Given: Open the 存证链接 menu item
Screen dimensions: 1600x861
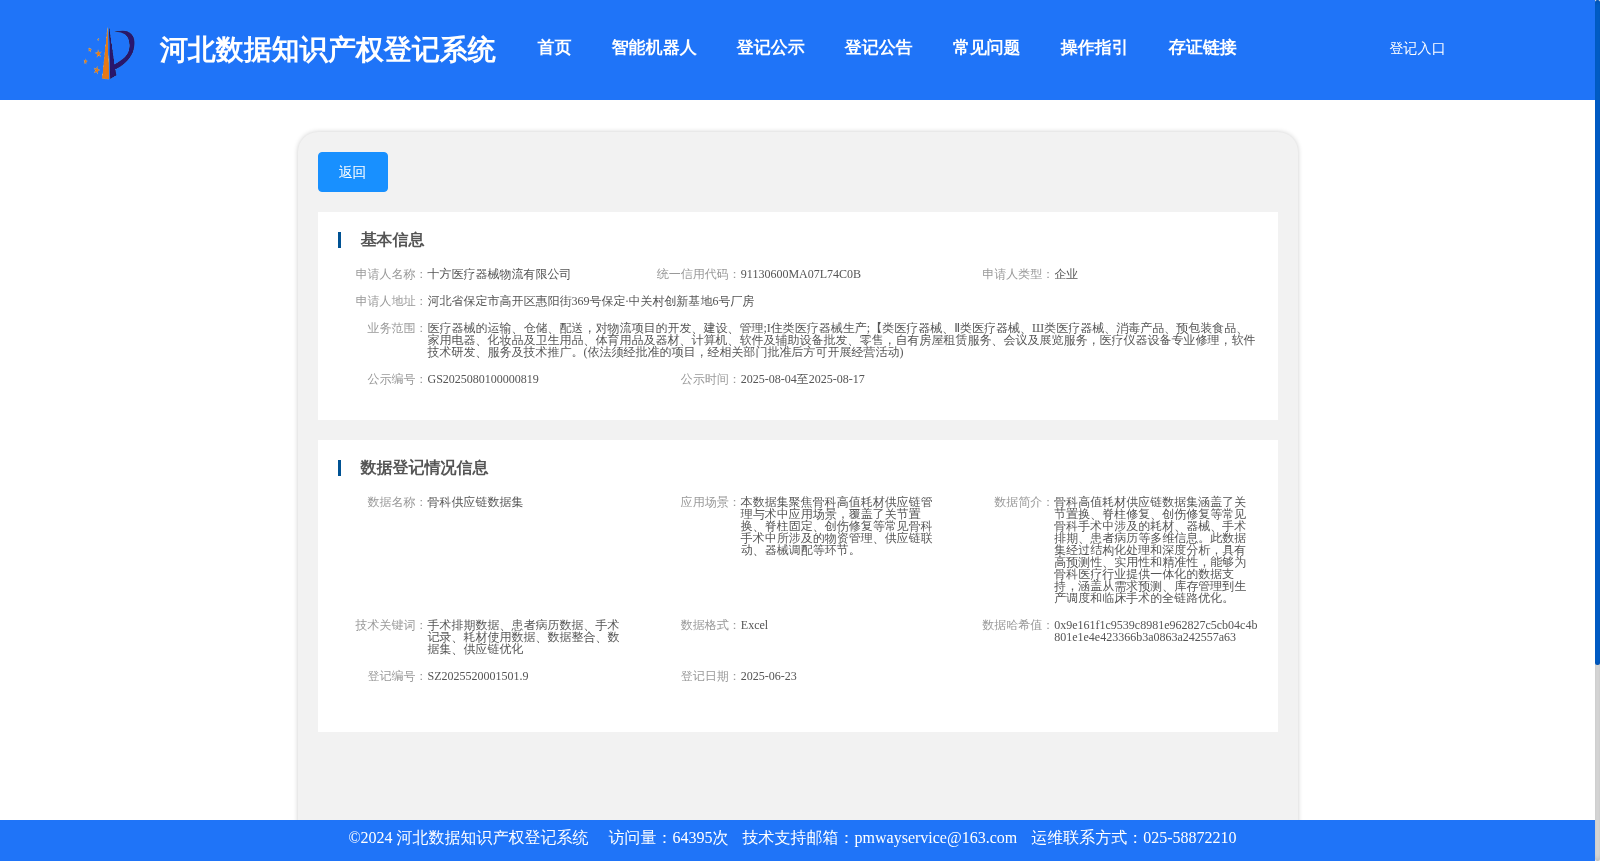Looking at the screenshot, I should 1202,48.
